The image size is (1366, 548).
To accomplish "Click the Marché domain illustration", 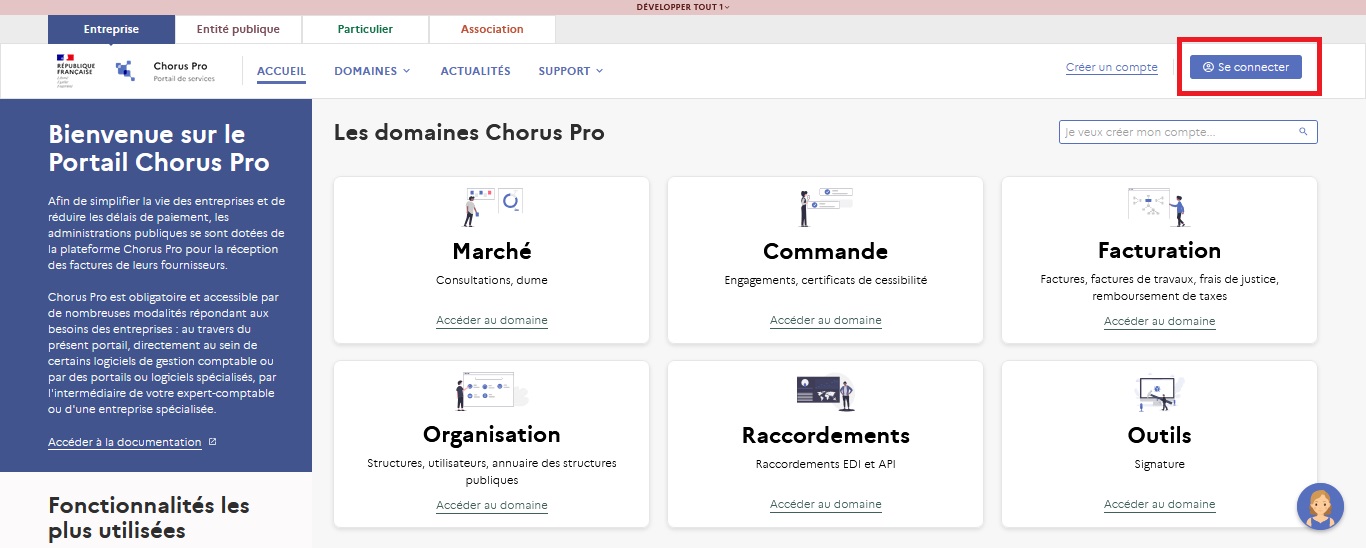I will click(x=492, y=206).
